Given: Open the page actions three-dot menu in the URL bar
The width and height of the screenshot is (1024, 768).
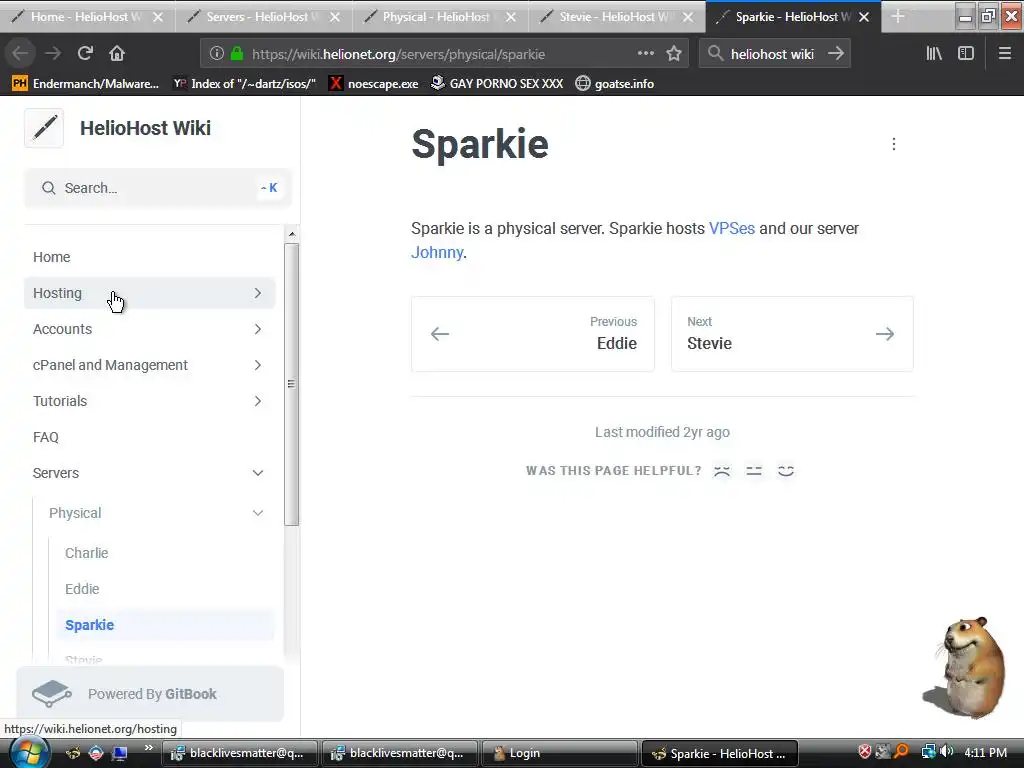Looking at the screenshot, I should click(x=646, y=54).
